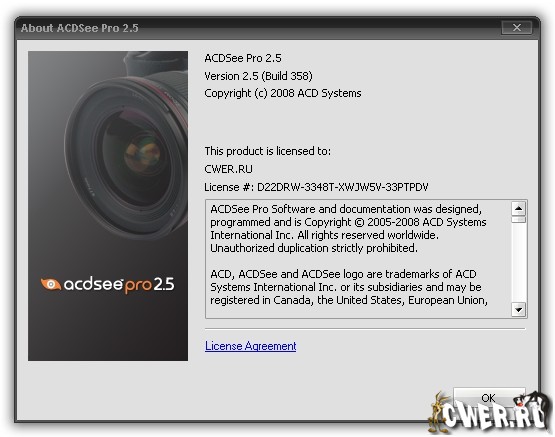Viewport: 555px width, 437px height.
Task: Click the trademarks paragraph in credits box
Action: (349, 287)
